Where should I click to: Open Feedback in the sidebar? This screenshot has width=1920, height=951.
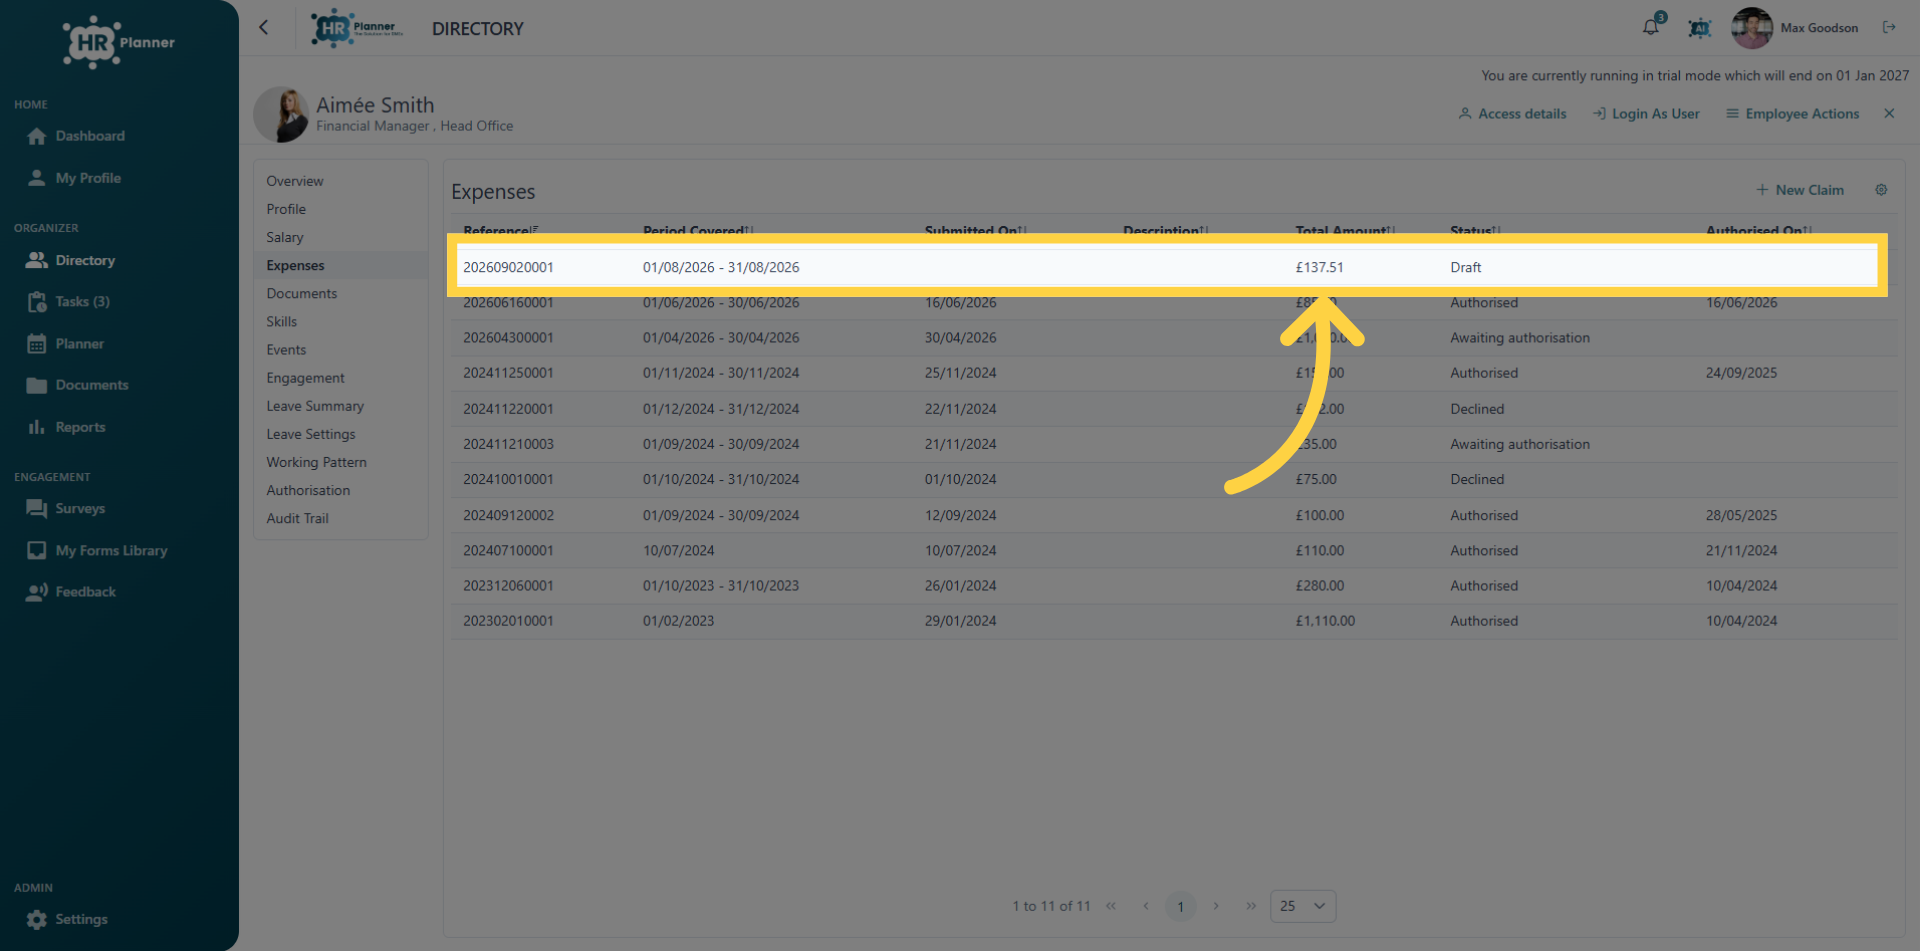click(x=71, y=592)
